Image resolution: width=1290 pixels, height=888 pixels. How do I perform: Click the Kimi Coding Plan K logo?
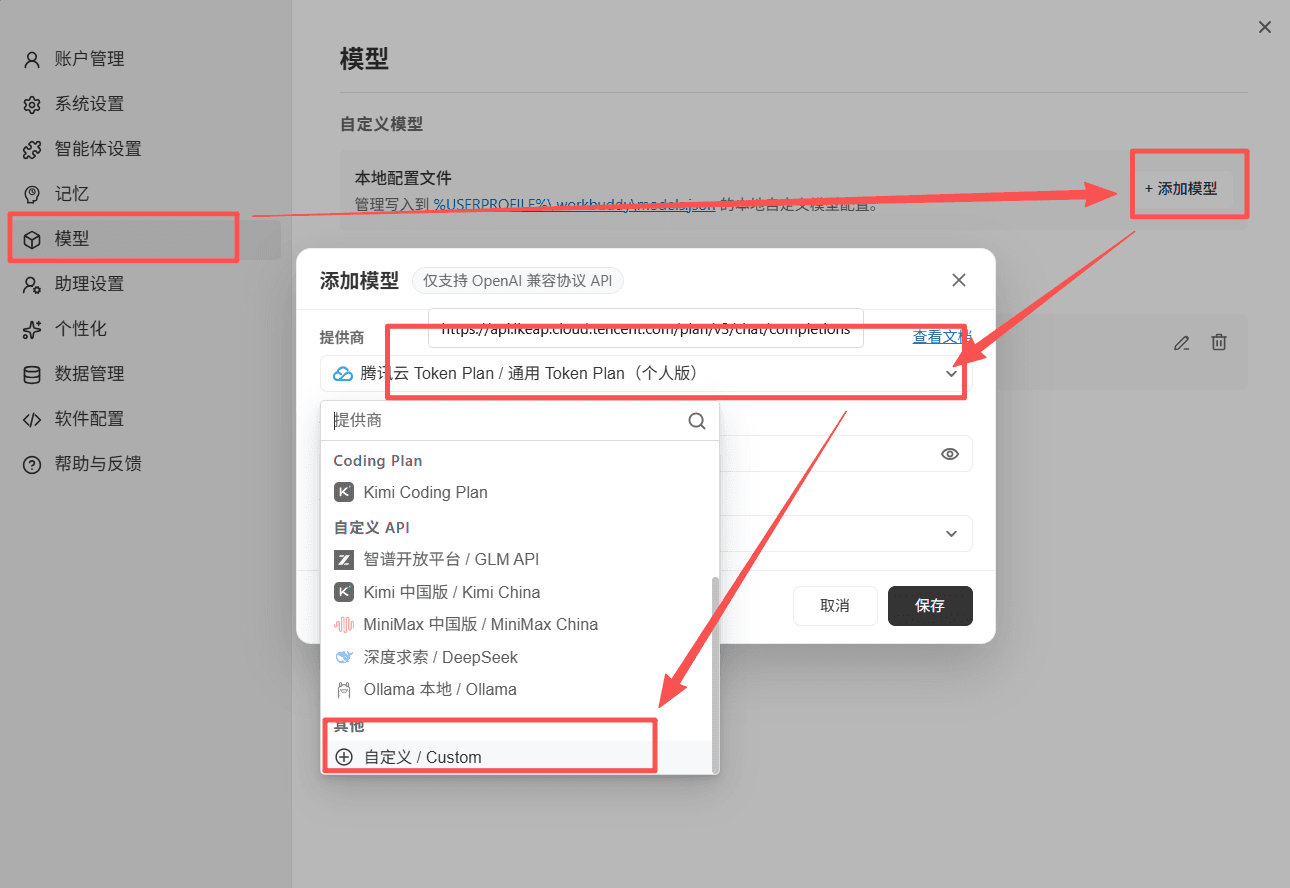[344, 492]
